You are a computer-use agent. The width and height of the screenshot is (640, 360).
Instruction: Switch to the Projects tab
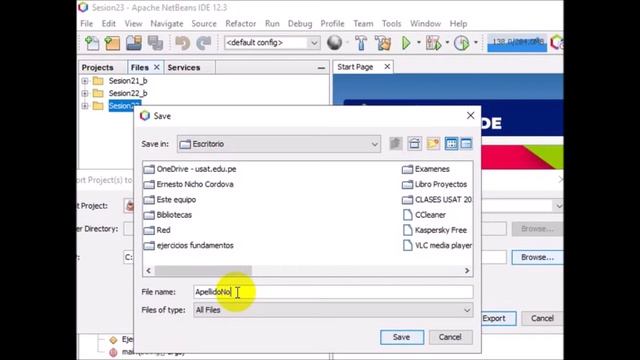point(98,67)
